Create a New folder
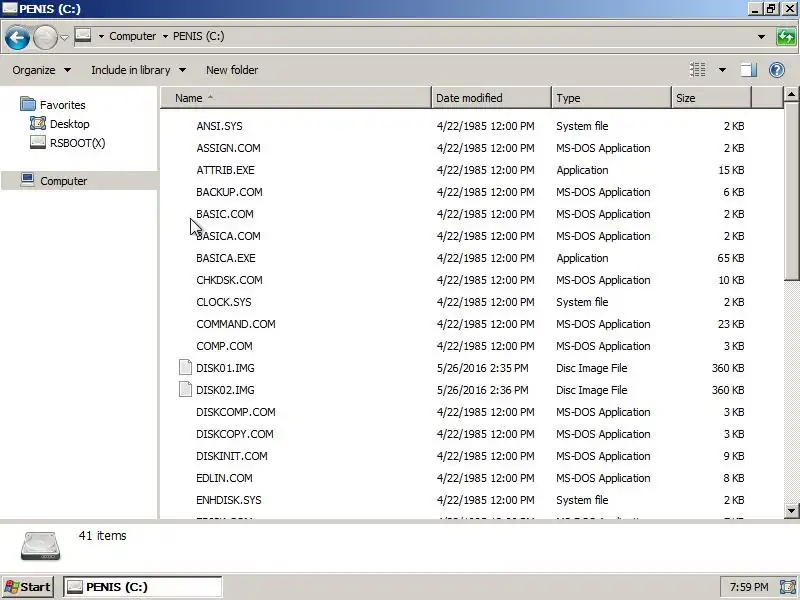The image size is (800, 600). (x=232, y=70)
